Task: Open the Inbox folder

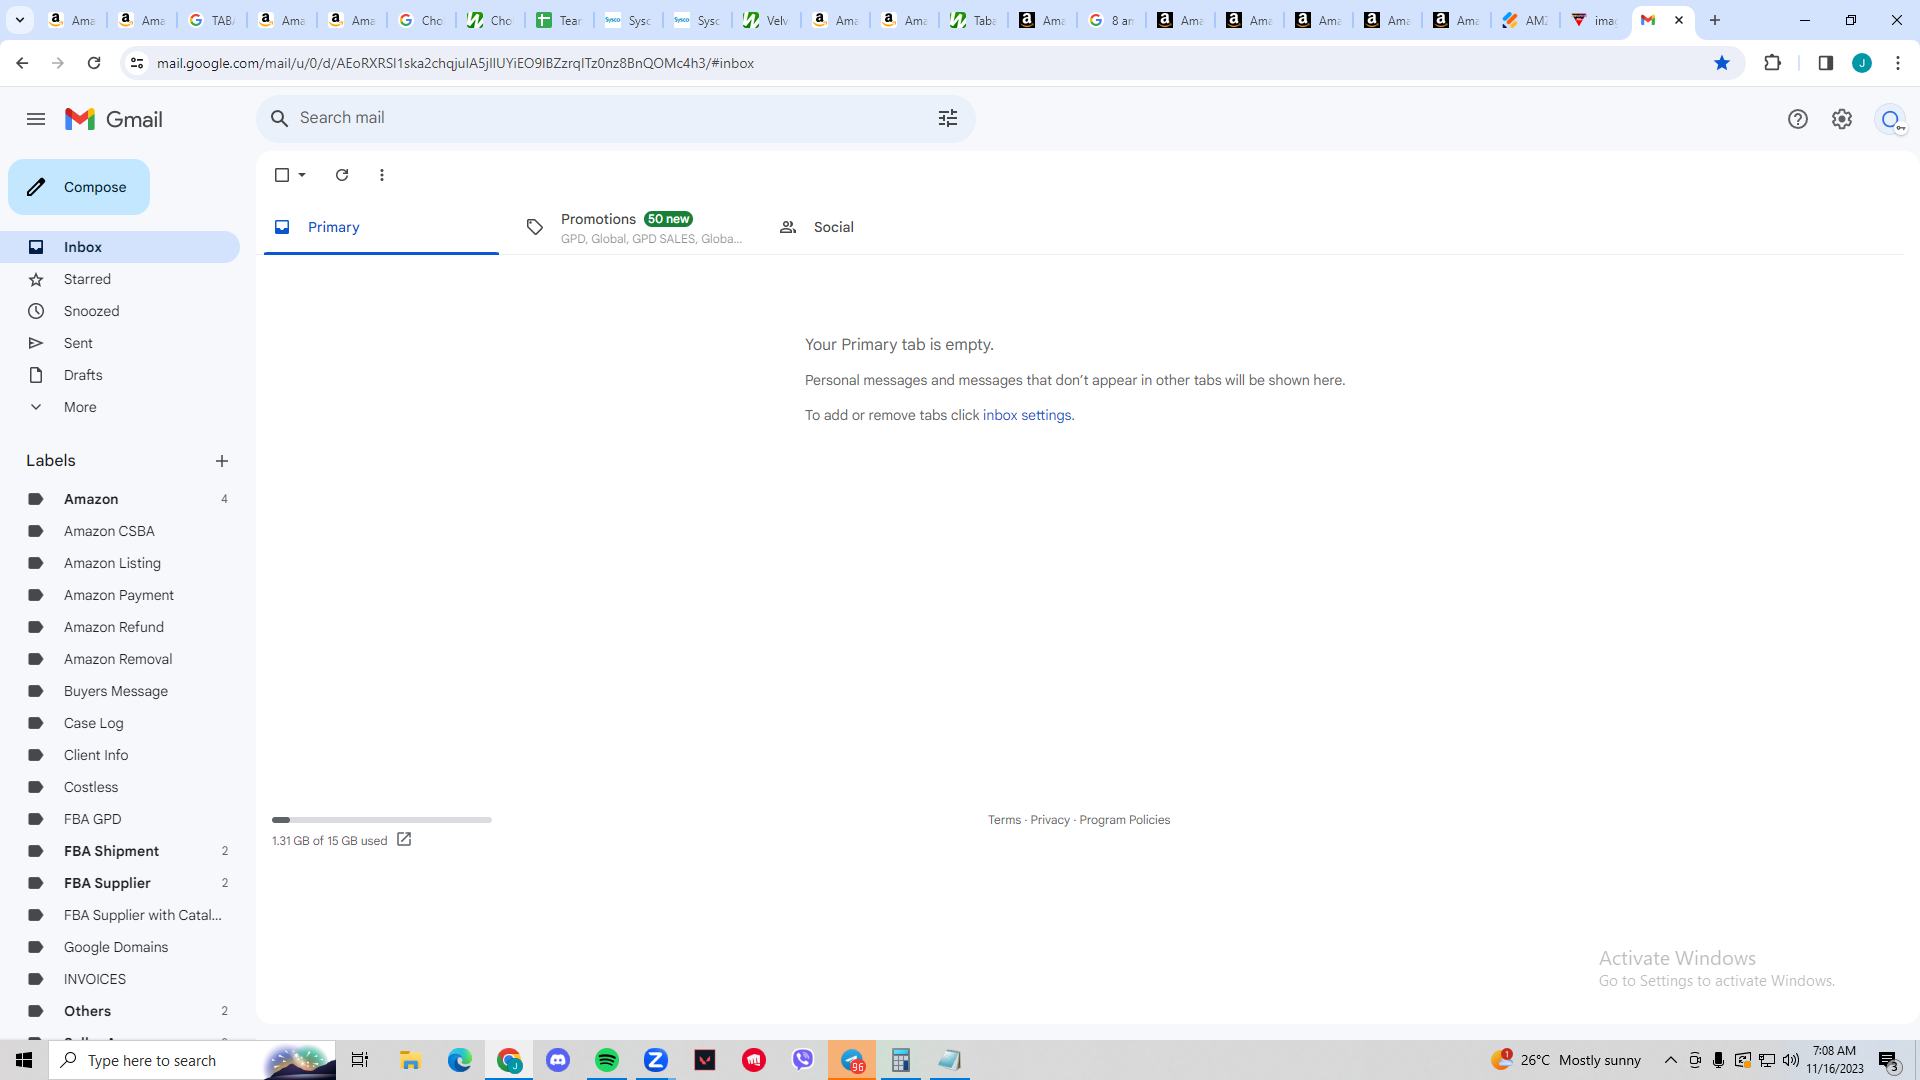Action: [120, 247]
